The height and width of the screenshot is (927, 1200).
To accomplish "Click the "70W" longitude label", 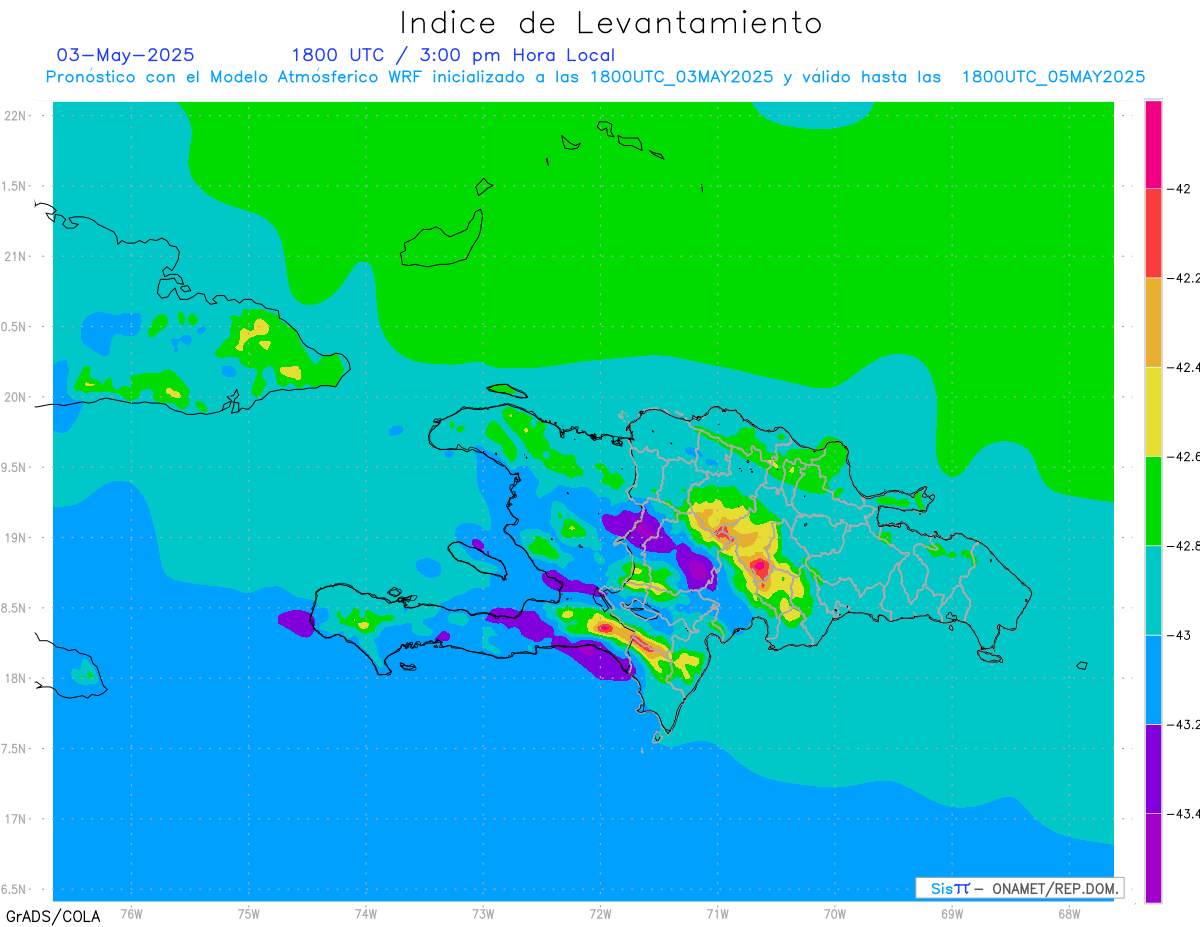I will tap(835, 913).
